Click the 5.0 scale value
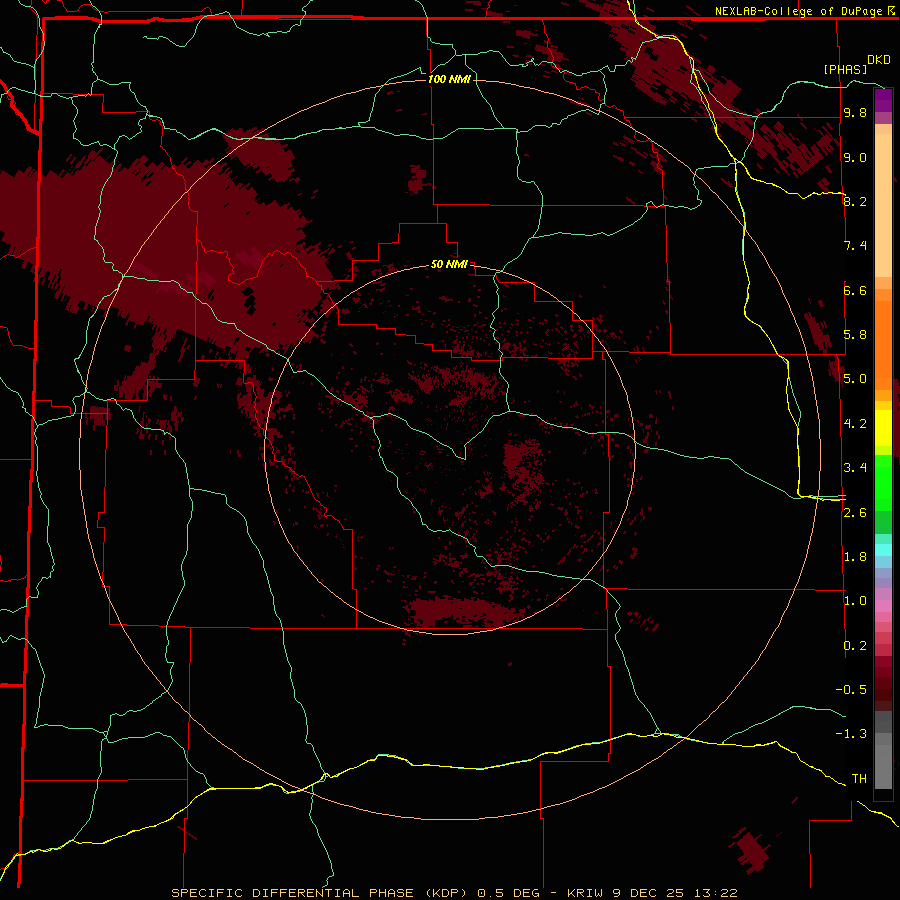This screenshot has height=900, width=900. click(855, 379)
